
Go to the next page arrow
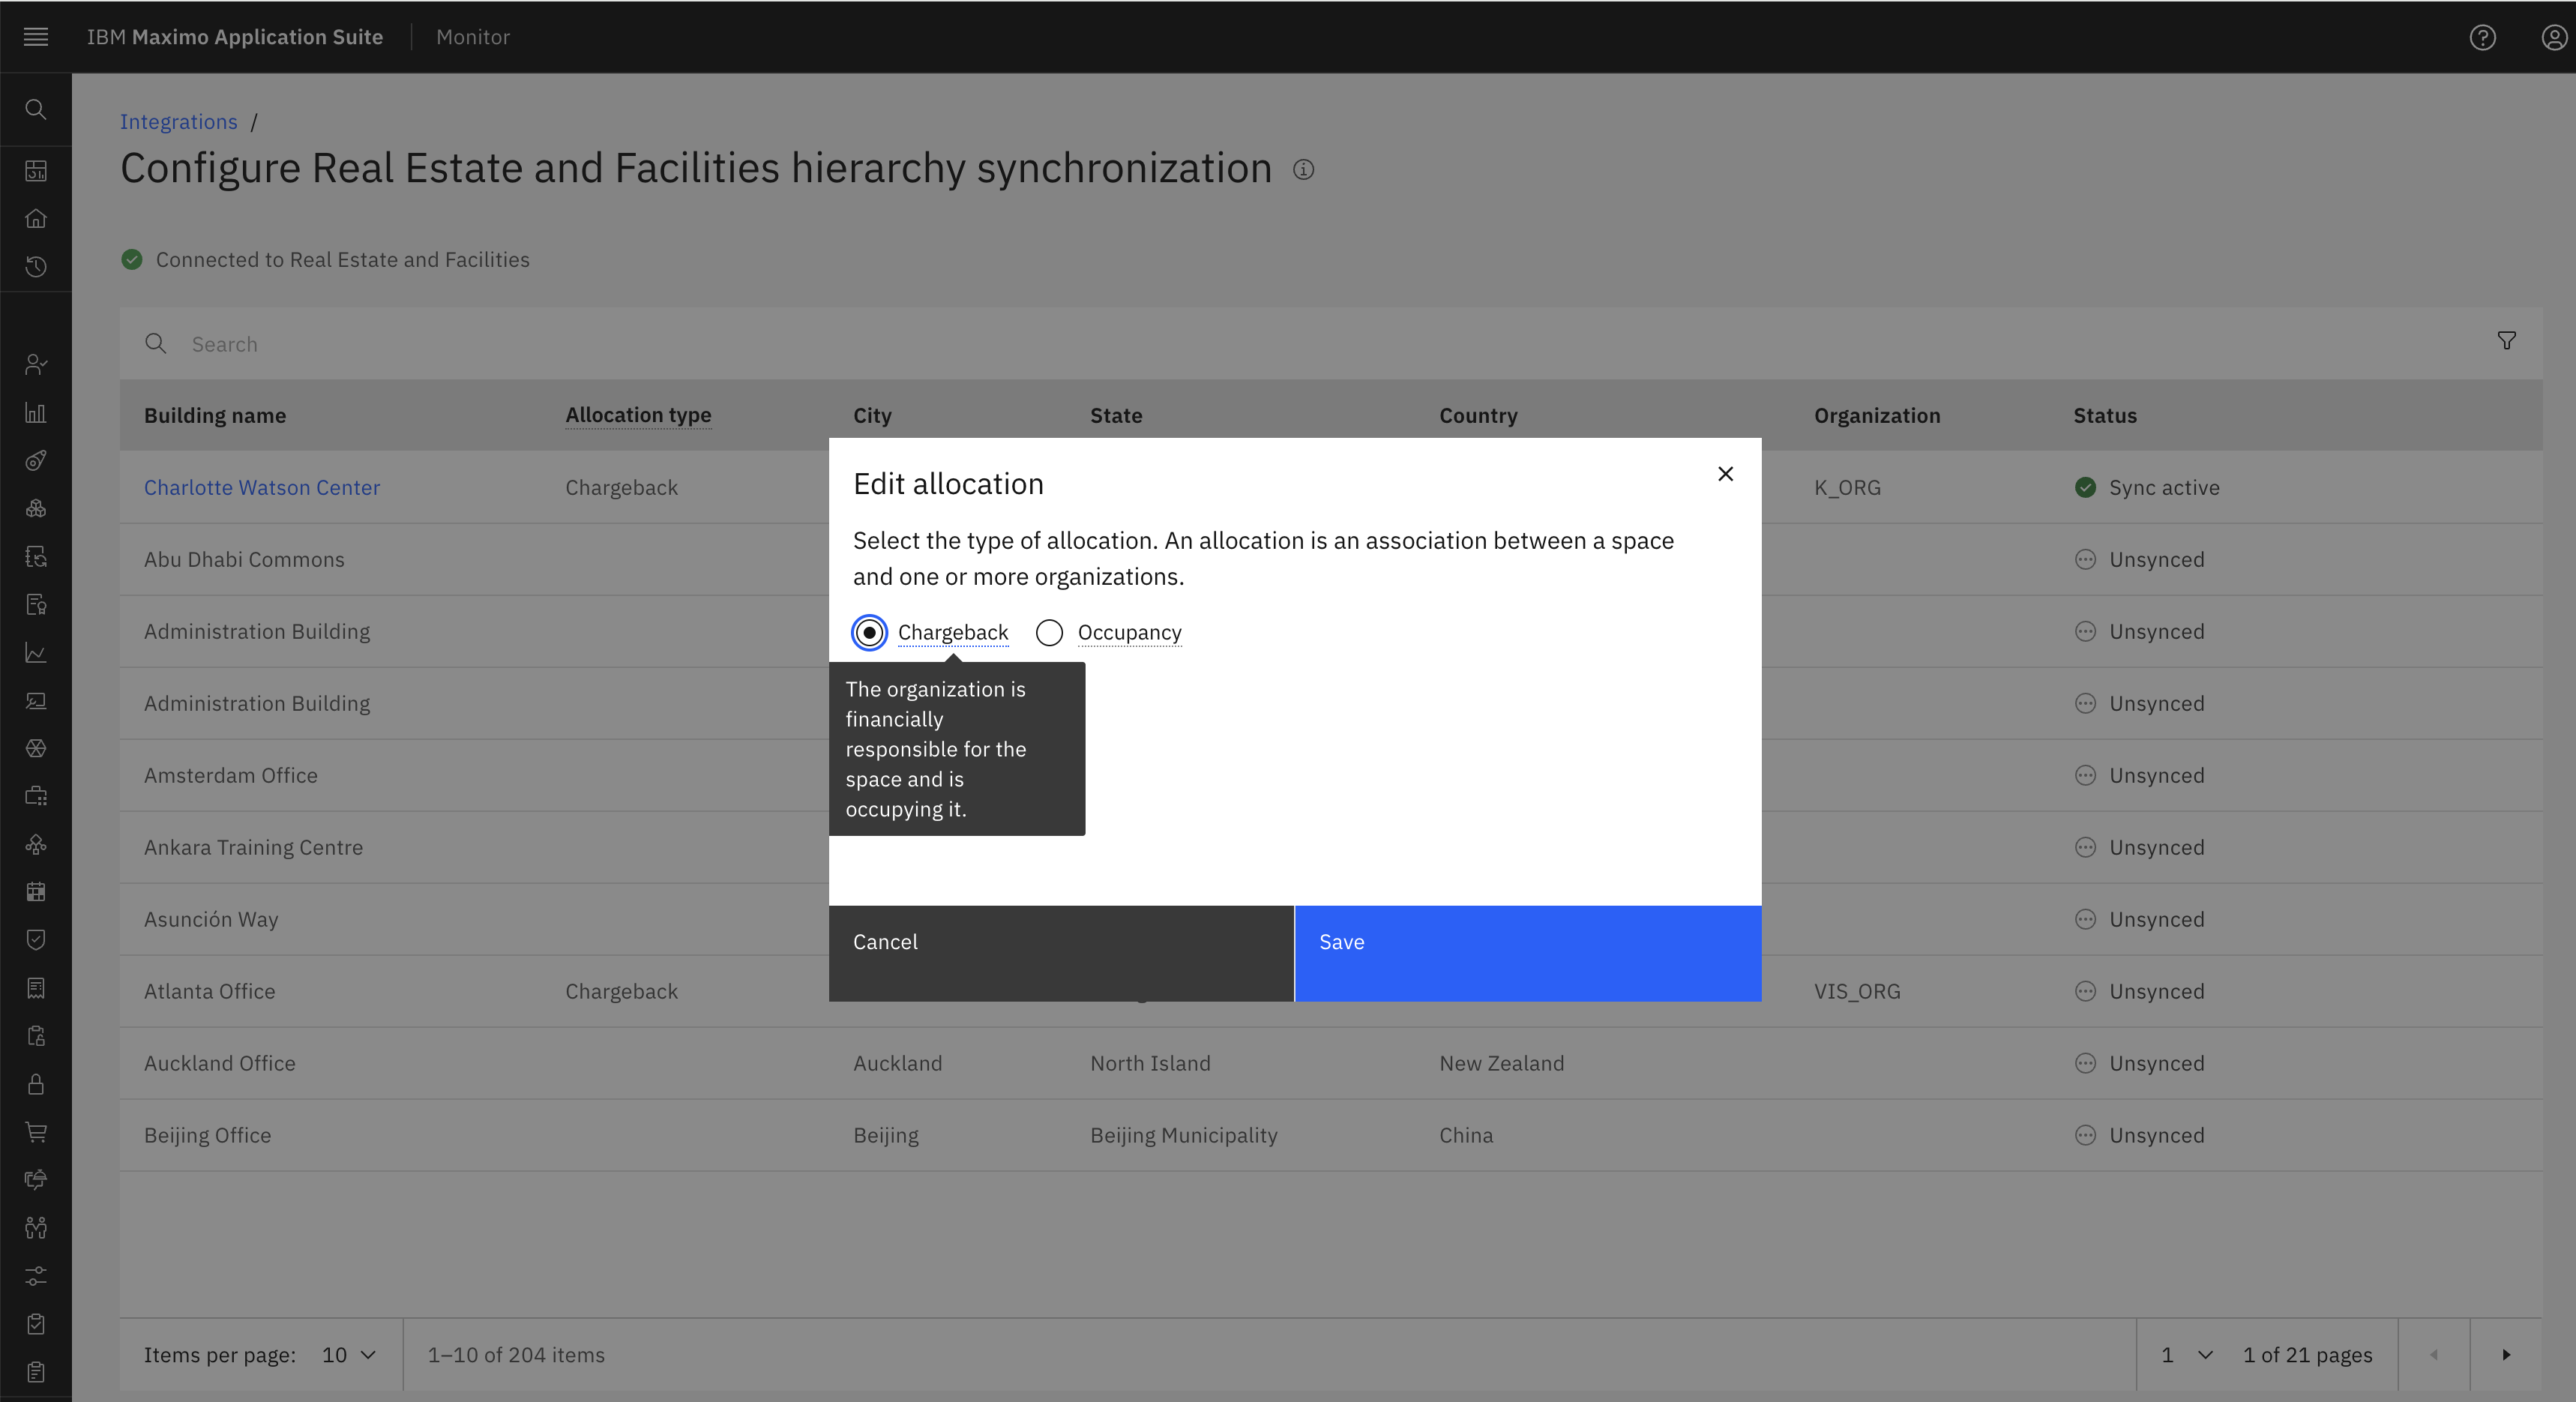[2506, 1355]
